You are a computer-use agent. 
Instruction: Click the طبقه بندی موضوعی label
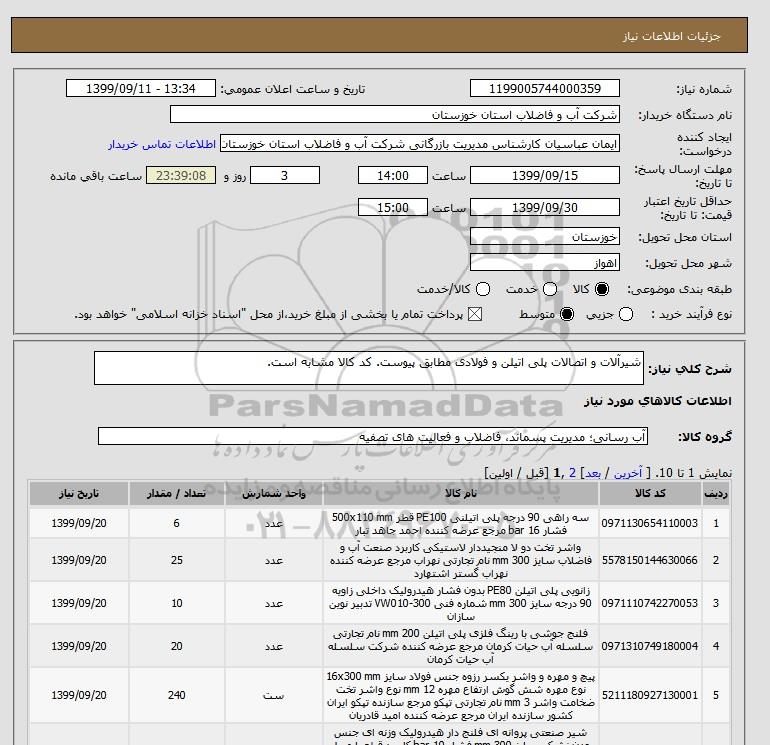(x=680, y=290)
